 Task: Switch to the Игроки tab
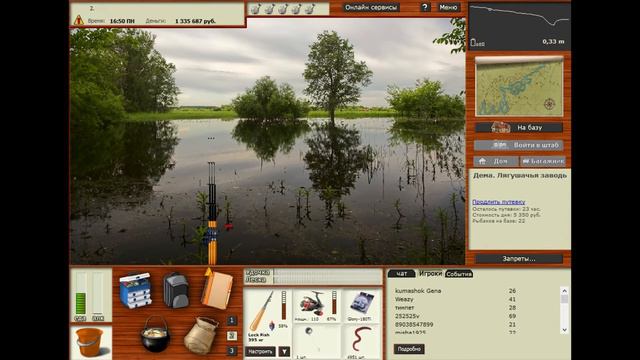[x=430, y=273]
